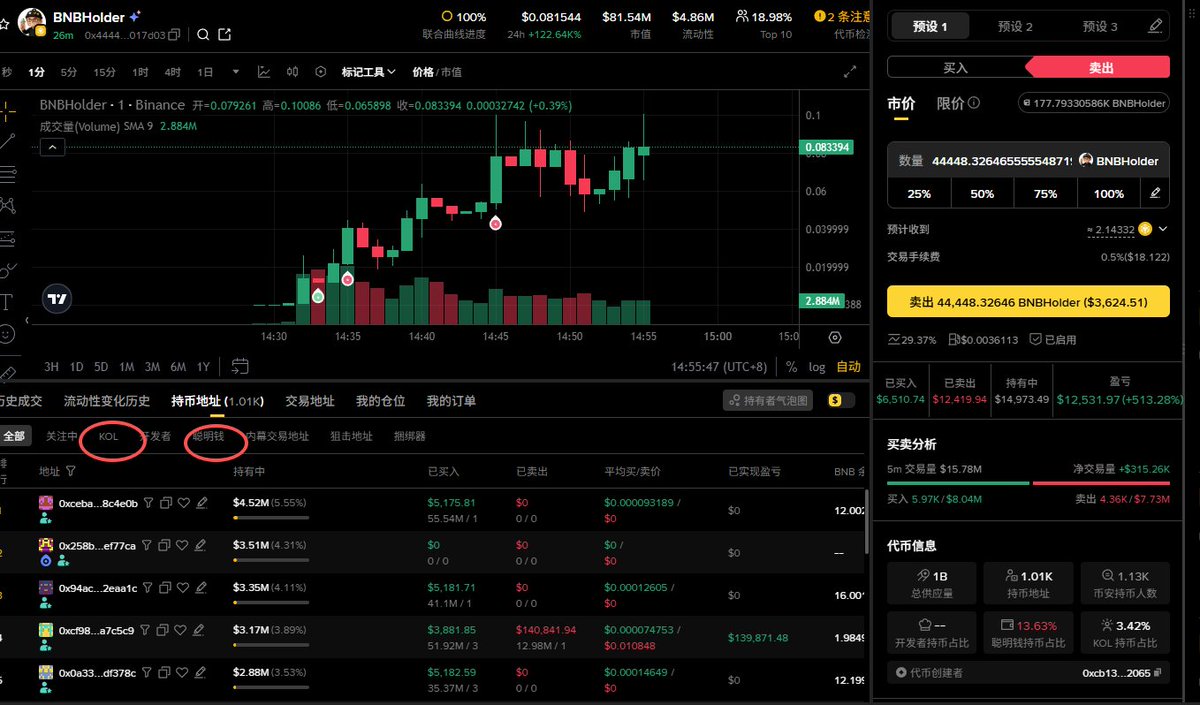This screenshot has width=1200, height=705.
Task: Open the share icon next to search
Action: [x=225, y=35]
